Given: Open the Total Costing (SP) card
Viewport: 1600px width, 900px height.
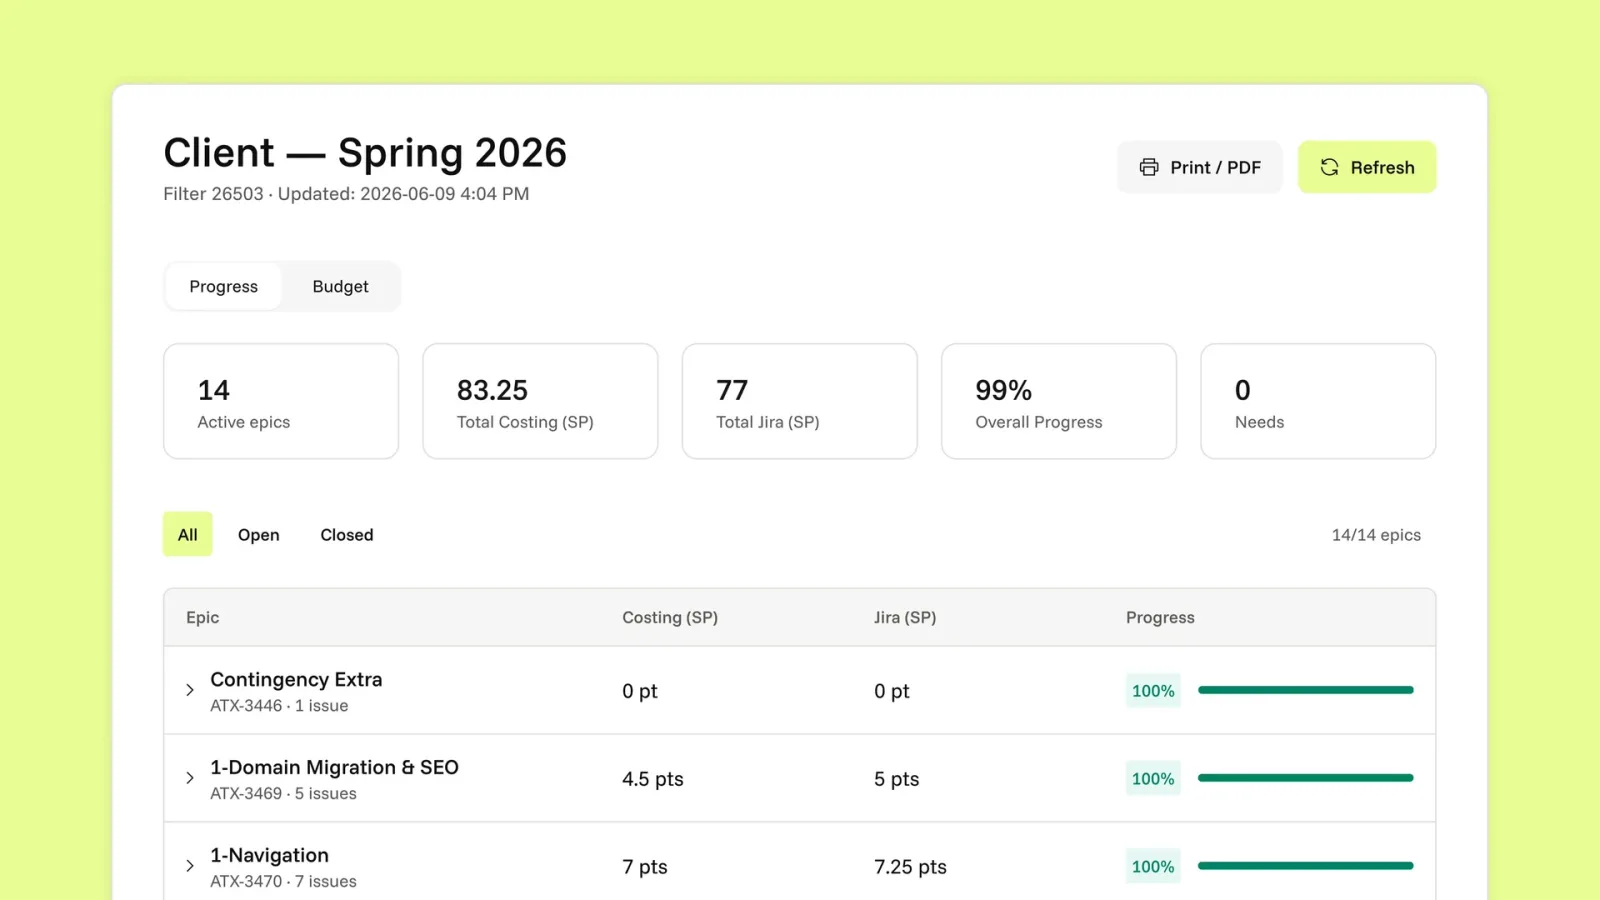Looking at the screenshot, I should pos(540,401).
